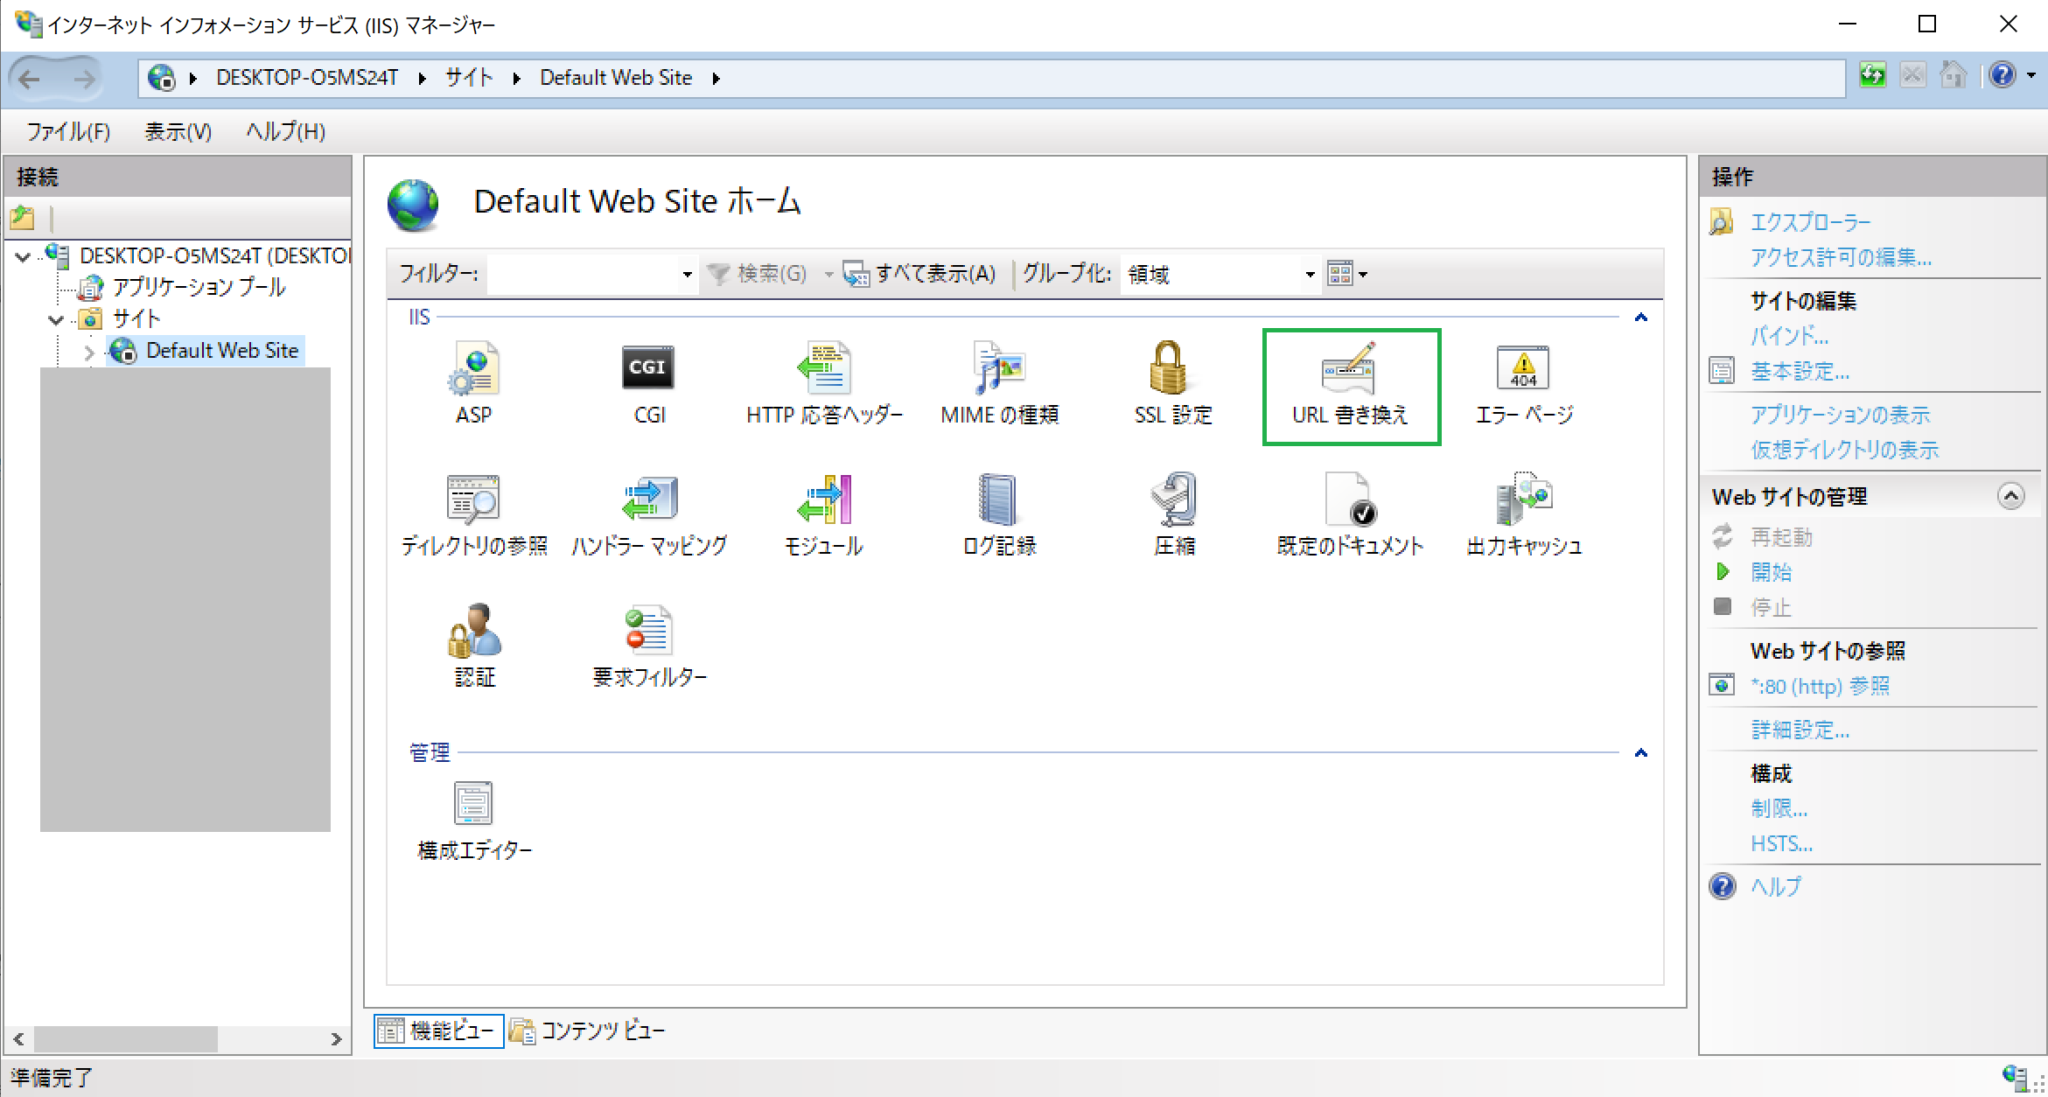Screen dimensions: 2048x1097
Task: Open 構成エディター in the 管理 section
Action: pyautogui.click(x=474, y=818)
